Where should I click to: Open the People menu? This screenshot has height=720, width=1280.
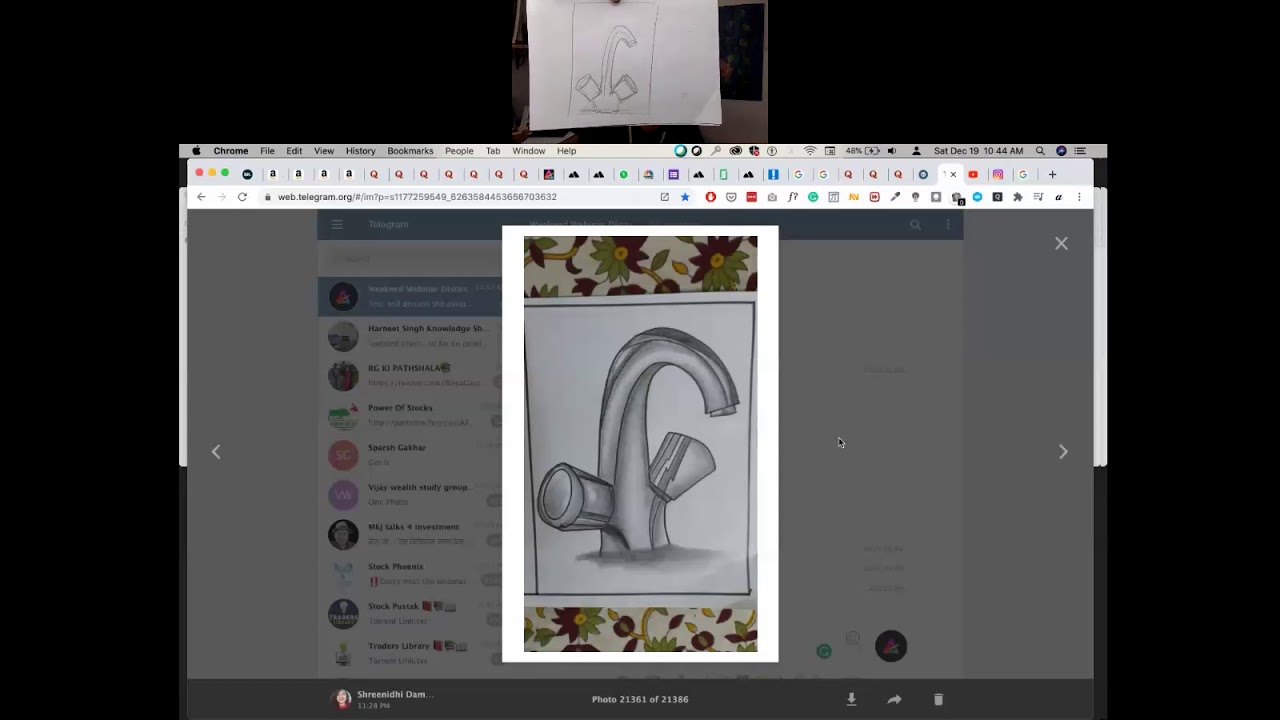(459, 151)
